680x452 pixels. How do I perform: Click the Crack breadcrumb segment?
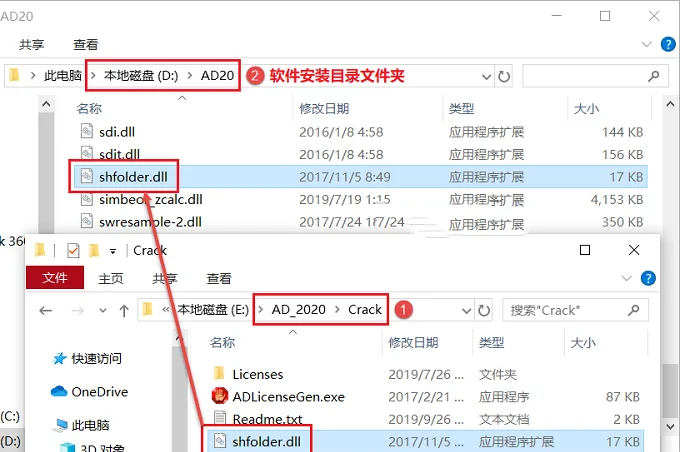click(365, 310)
